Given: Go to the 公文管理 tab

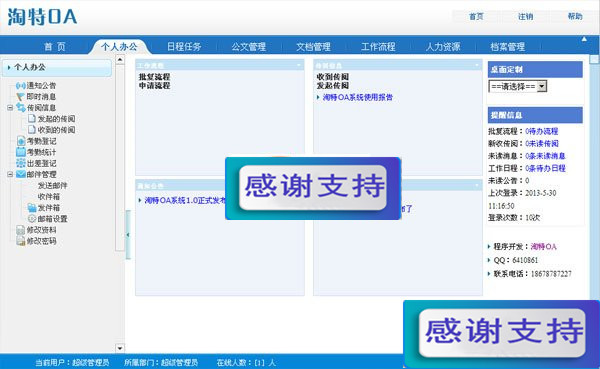Looking at the screenshot, I should [248, 47].
